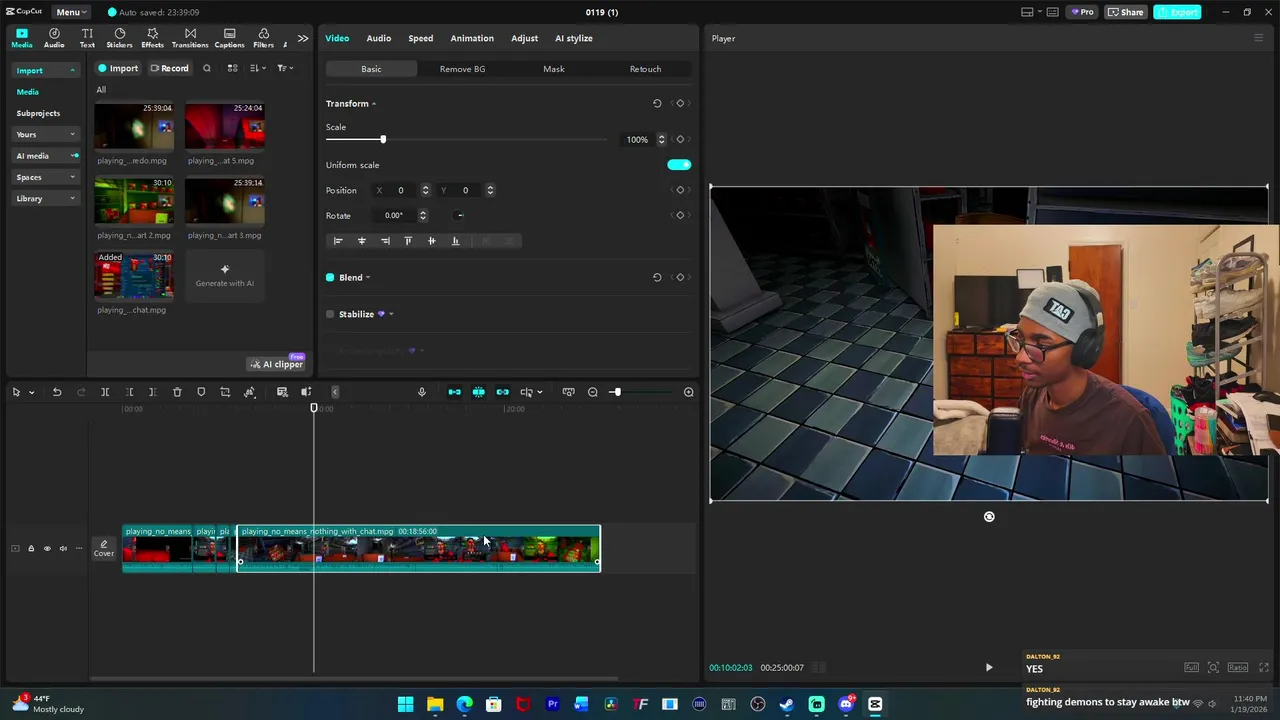Click the timeline zoom out magnifier
The height and width of the screenshot is (720, 1280).
pyautogui.click(x=593, y=392)
